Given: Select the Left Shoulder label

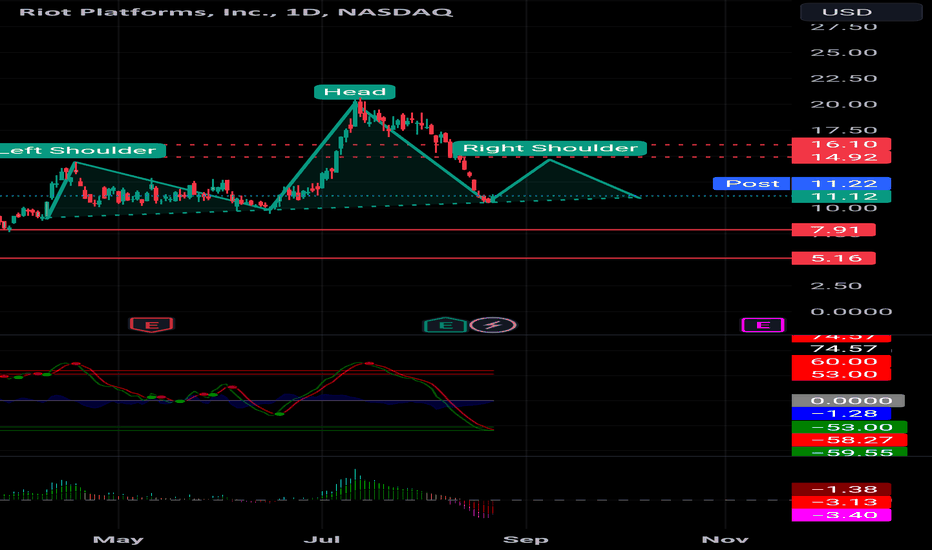Looking at the screenshot, I should coord(82,150).
